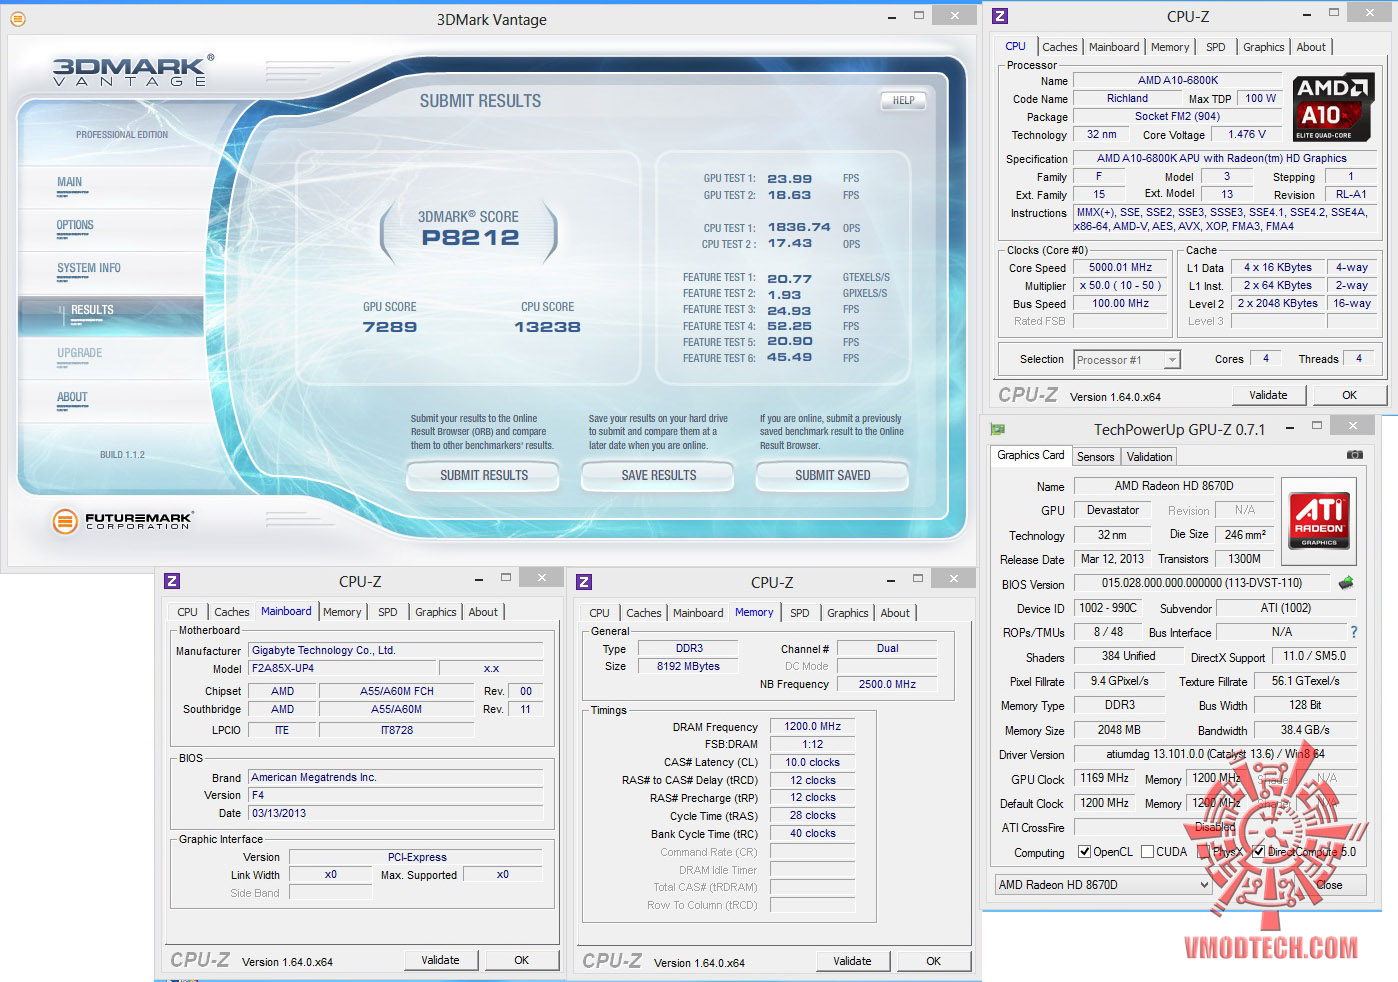Image resolution: width=1398 pixels, height=982 pixels.
Task: Select the Graphics Card tab in GPU-Z
Action: click(1030, 455)
